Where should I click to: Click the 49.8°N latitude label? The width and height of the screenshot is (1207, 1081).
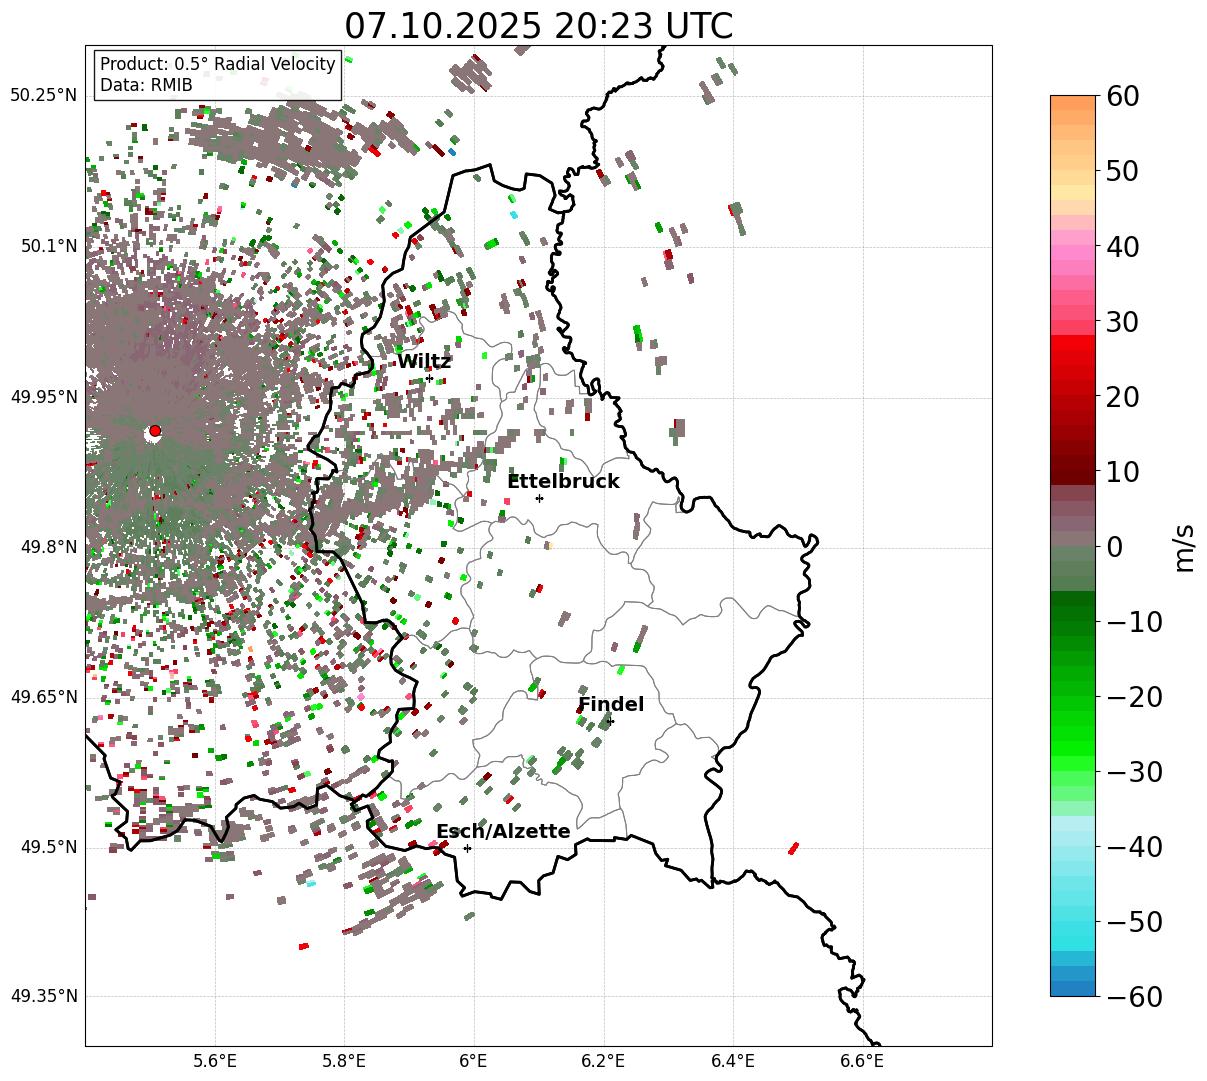(x=48, y=547)
